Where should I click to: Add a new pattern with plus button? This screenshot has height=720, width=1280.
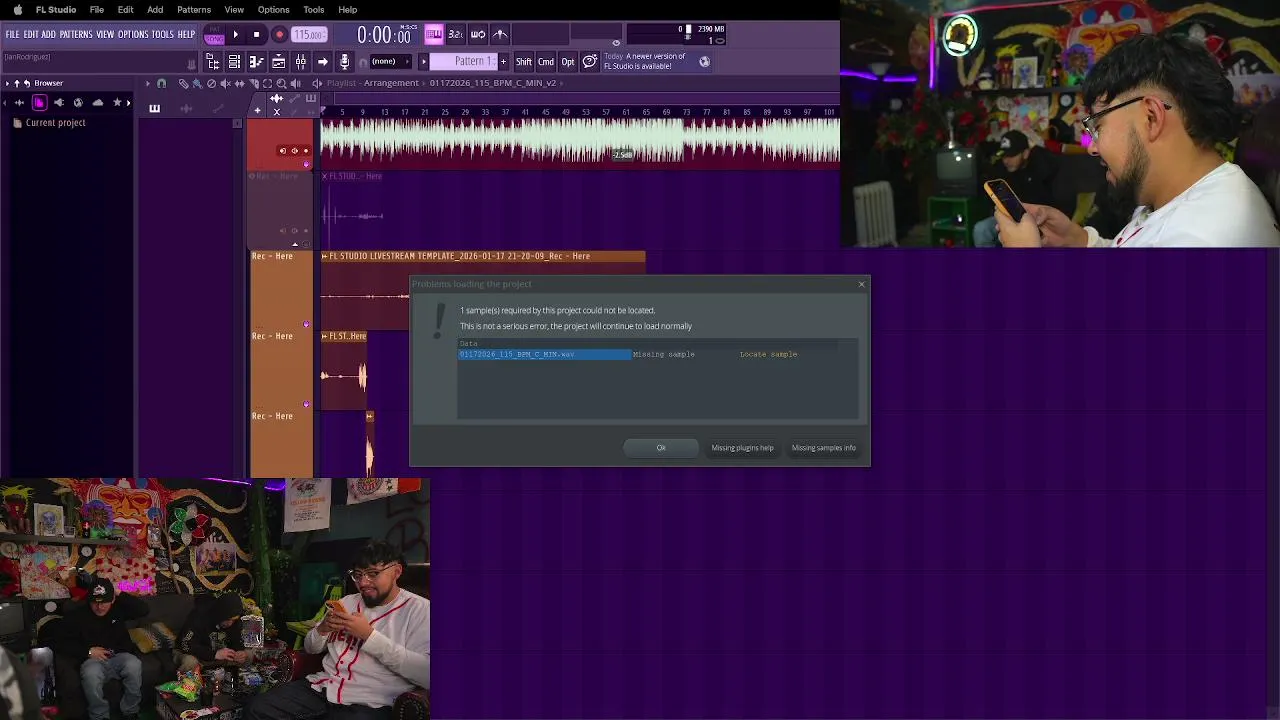click(x=503, y=62)
